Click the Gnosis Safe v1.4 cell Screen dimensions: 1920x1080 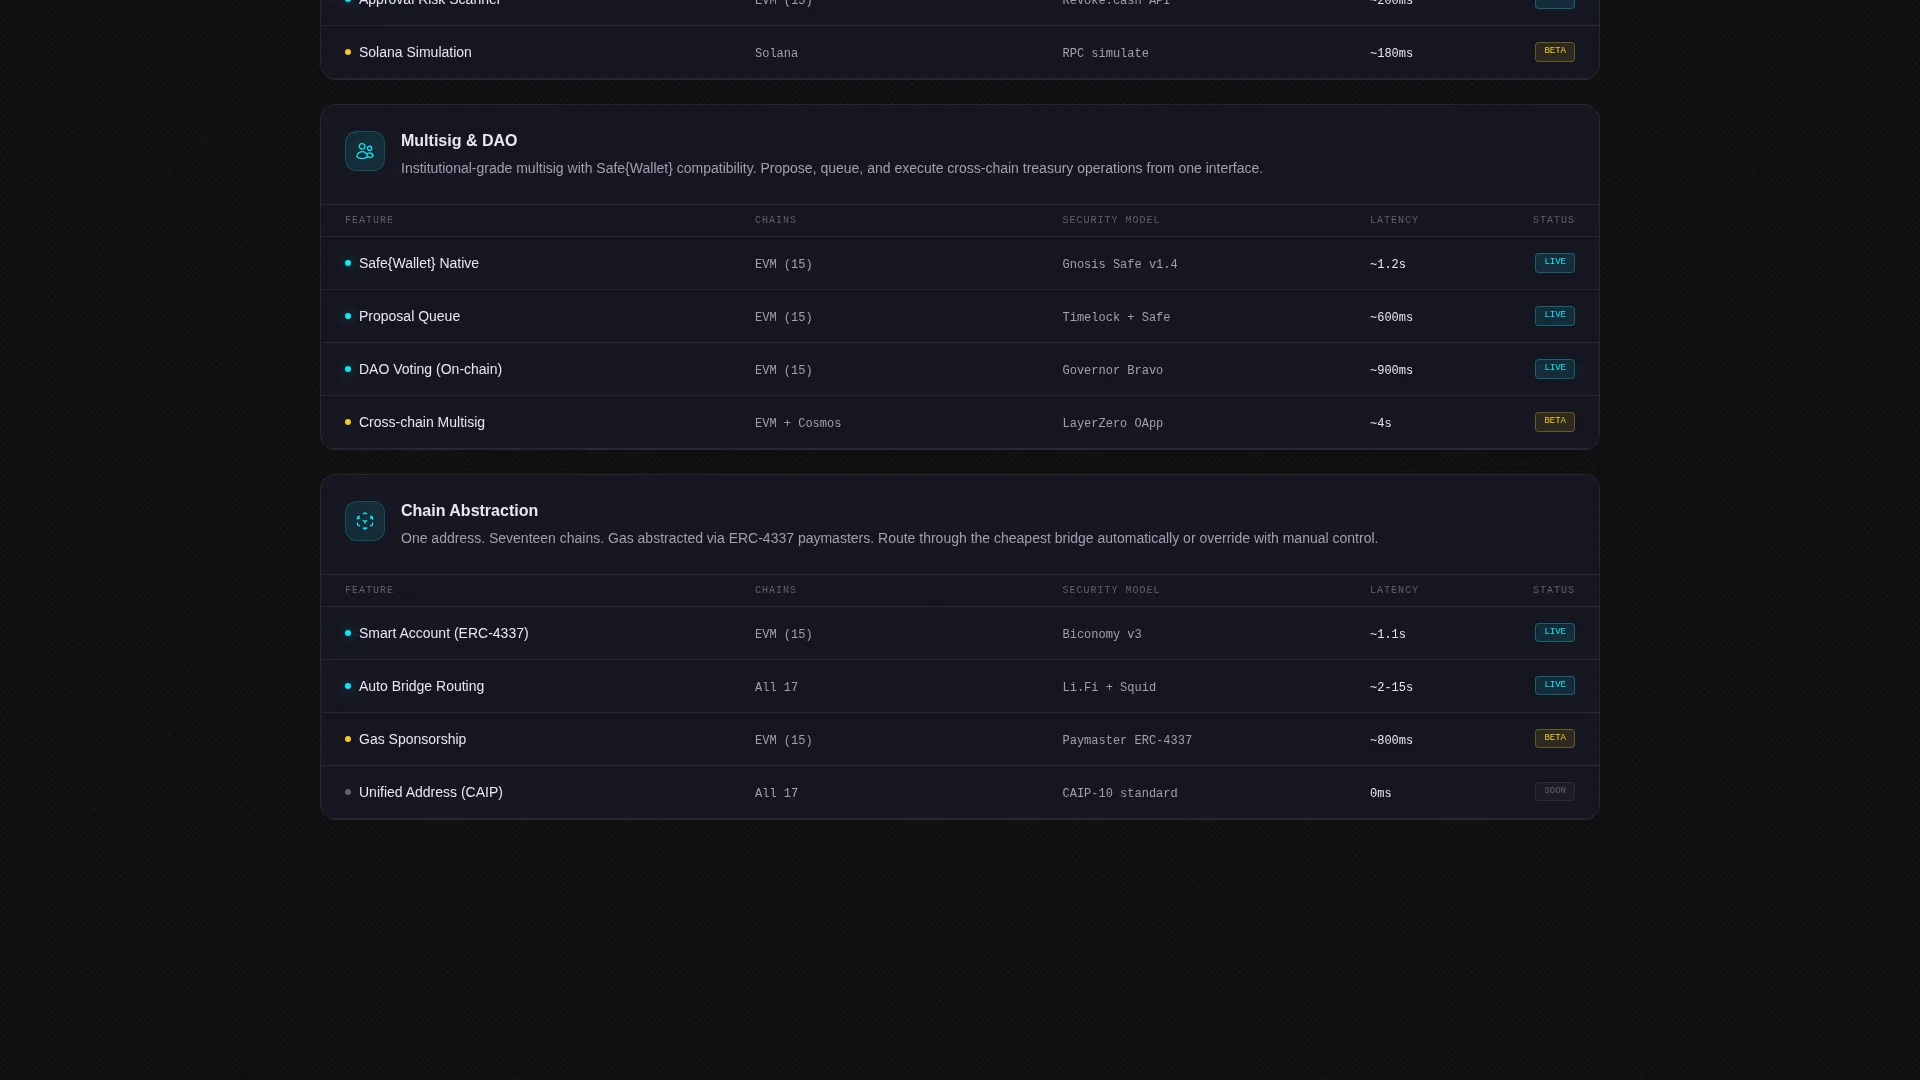tap(1119, 265)
